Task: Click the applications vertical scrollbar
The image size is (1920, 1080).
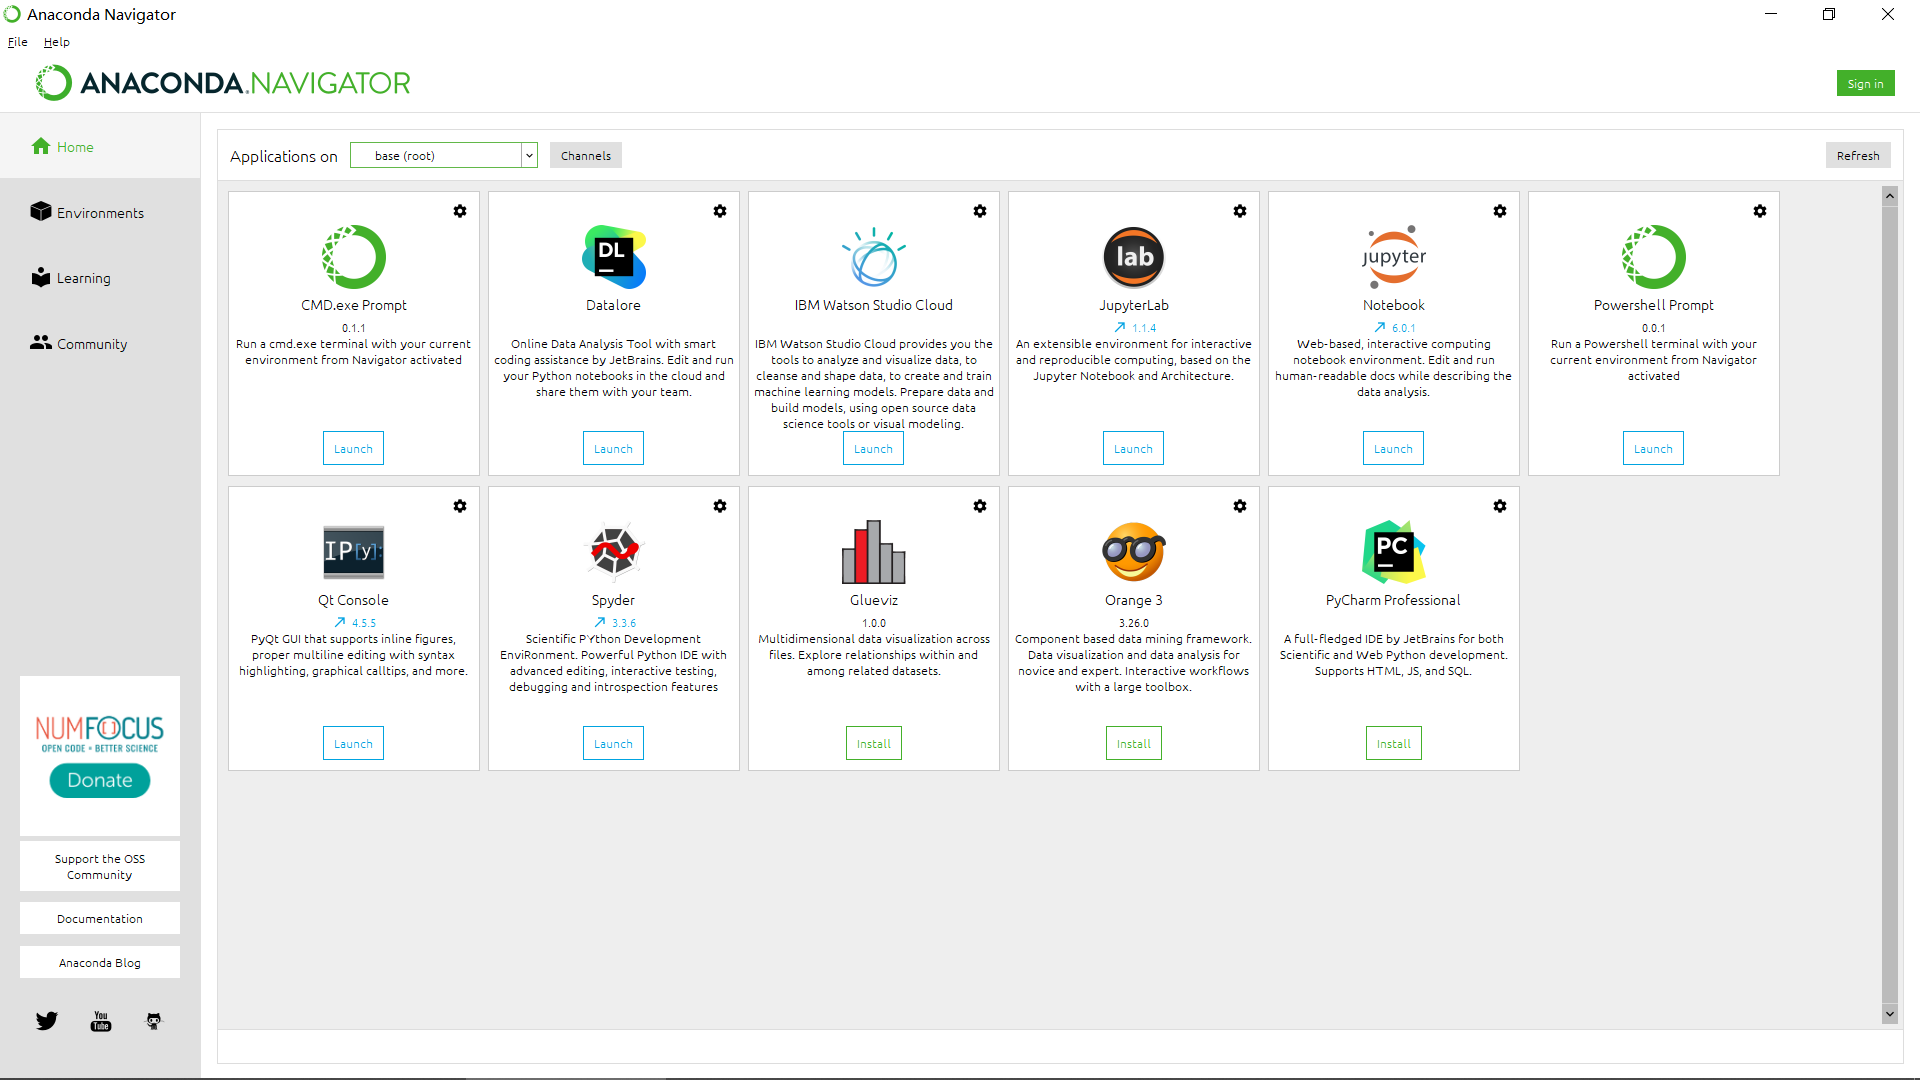Action: tap(1890, 604)
